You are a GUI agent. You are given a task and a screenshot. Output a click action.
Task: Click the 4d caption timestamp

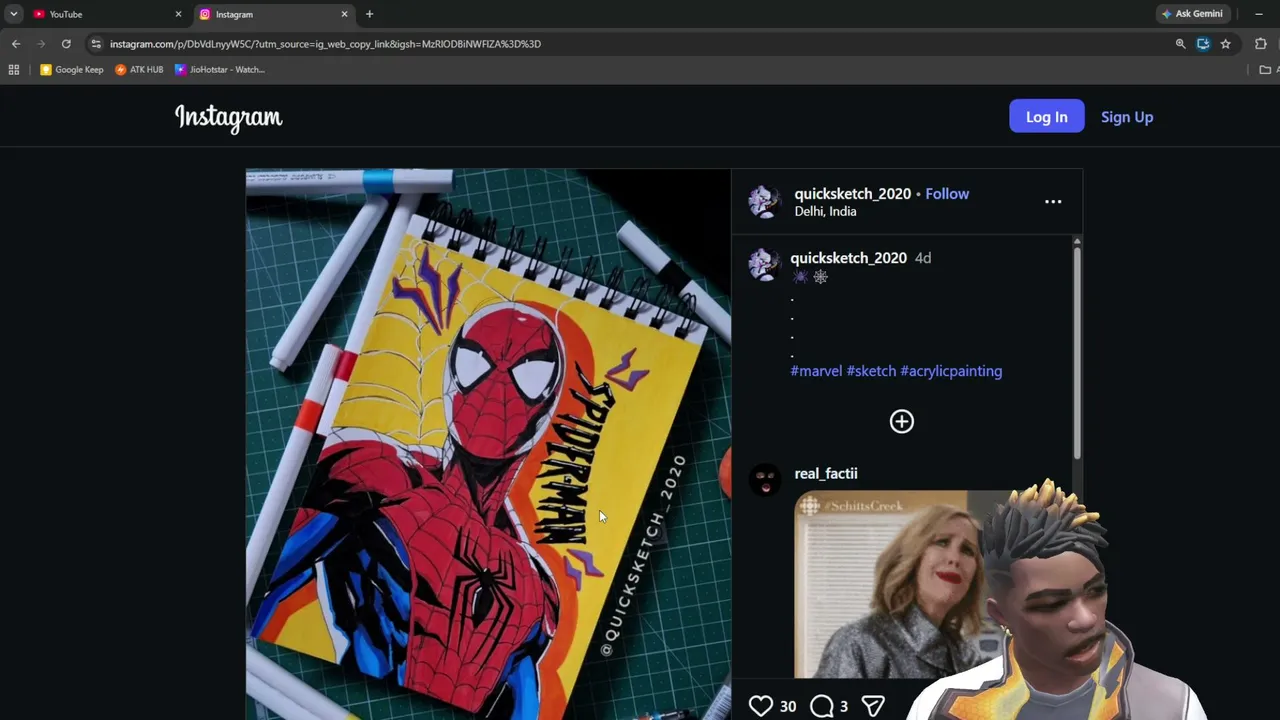[x=923, y=258]
